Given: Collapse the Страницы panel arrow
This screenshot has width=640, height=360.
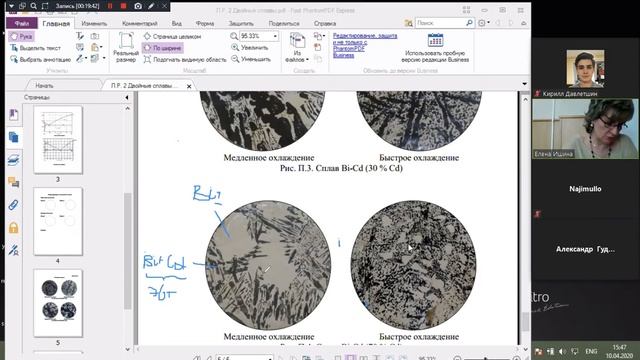Looking at the screenshot, I should (127, 98).
